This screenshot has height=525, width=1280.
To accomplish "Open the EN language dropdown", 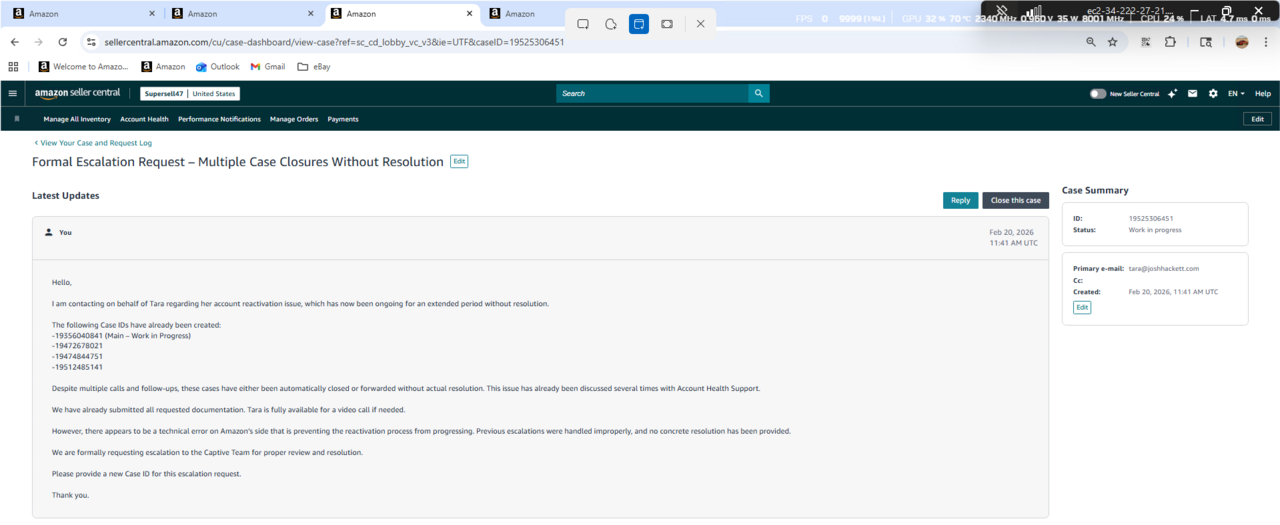I will 1236,93.
